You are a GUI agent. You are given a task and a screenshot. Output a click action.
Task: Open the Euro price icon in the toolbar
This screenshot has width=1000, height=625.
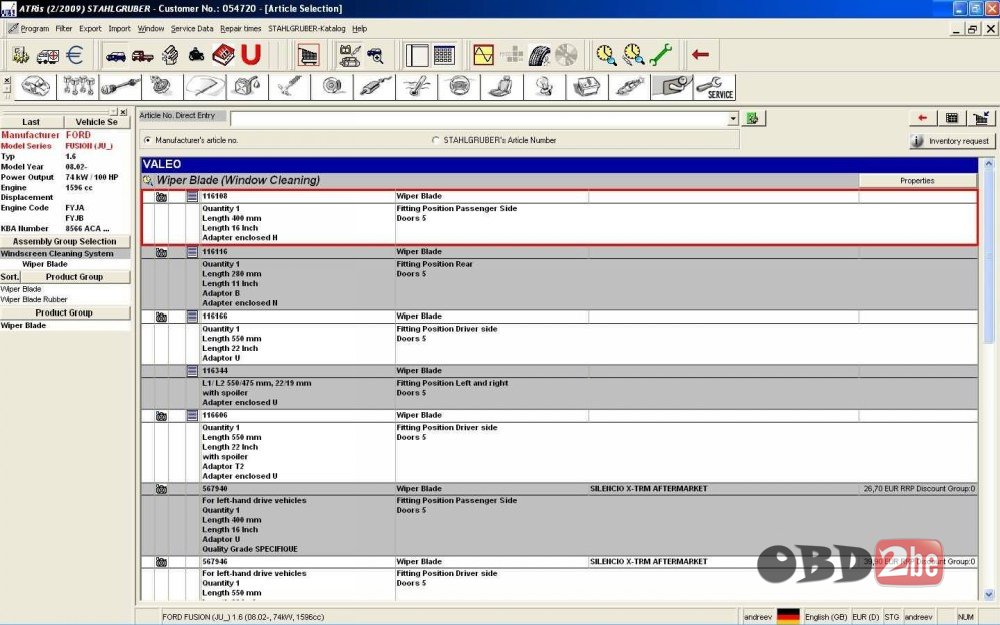[75, 55]
